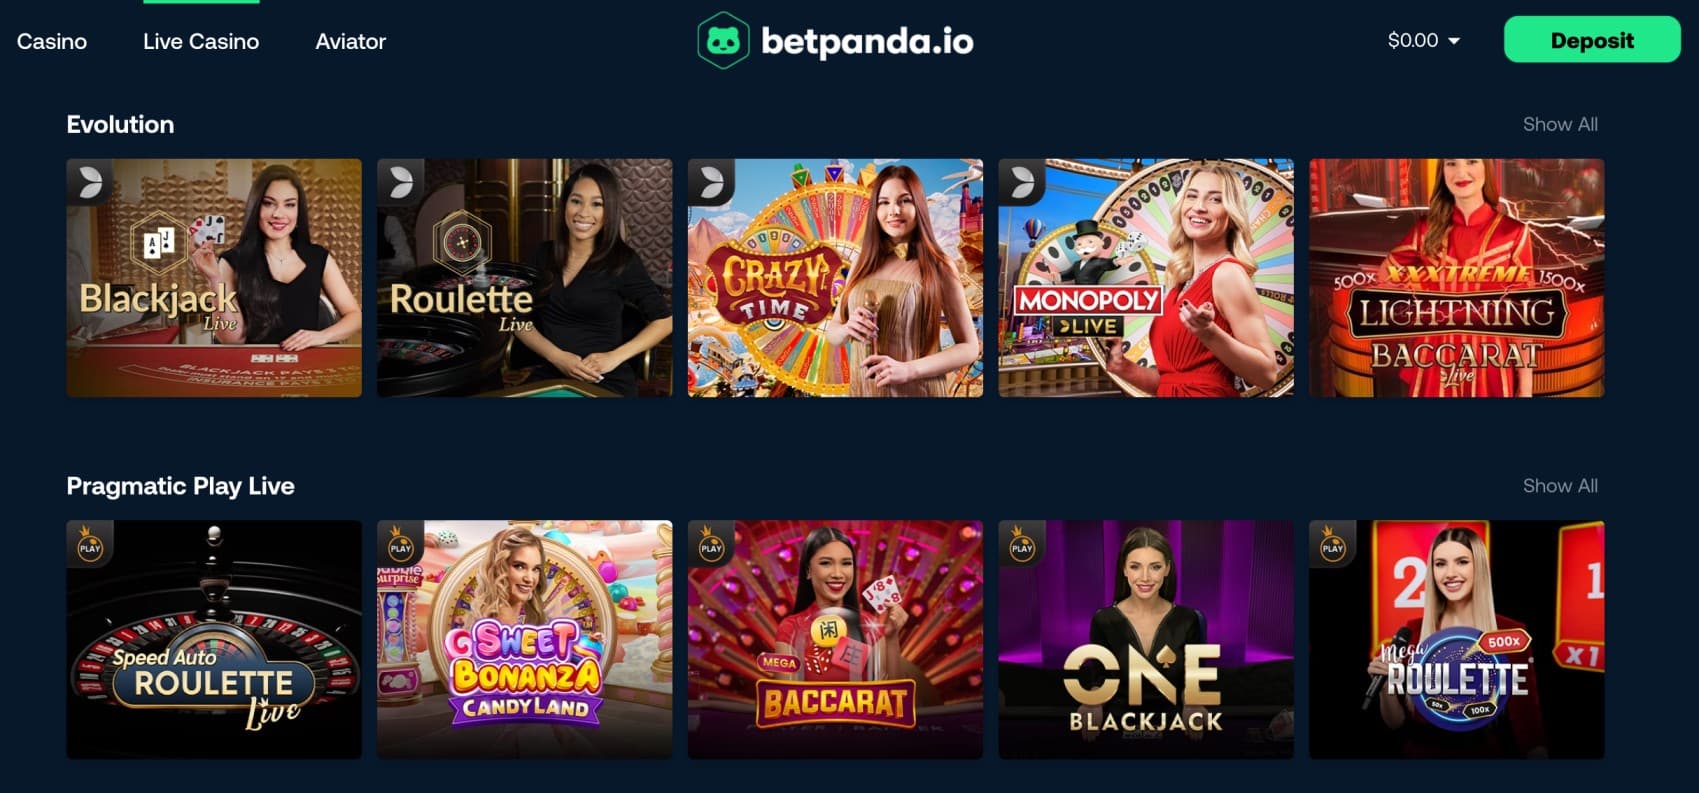Click Pragmatic Play badge on Mega Baccarat

click(x=712, y=545)
